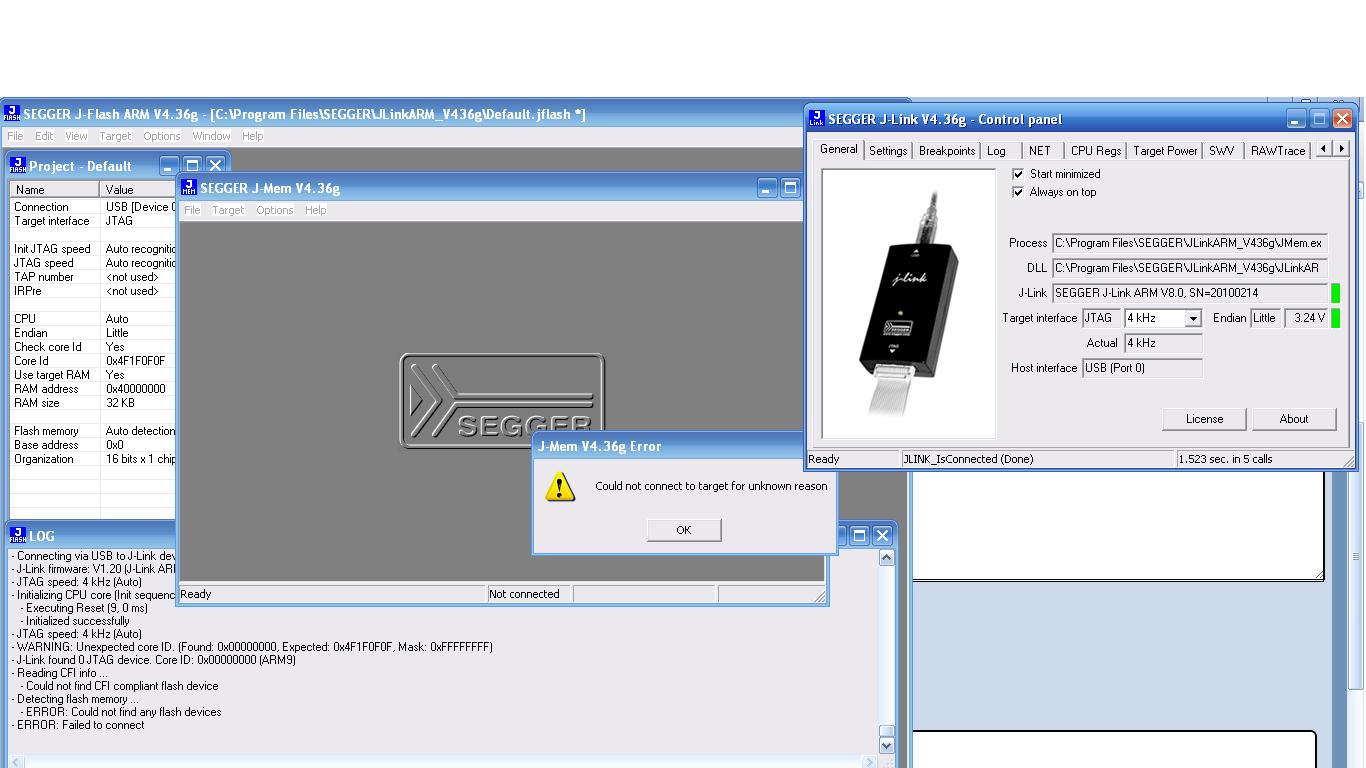Click the green indicator beside the 3.24 V field
The image size is (1366, 768).
1335,318
